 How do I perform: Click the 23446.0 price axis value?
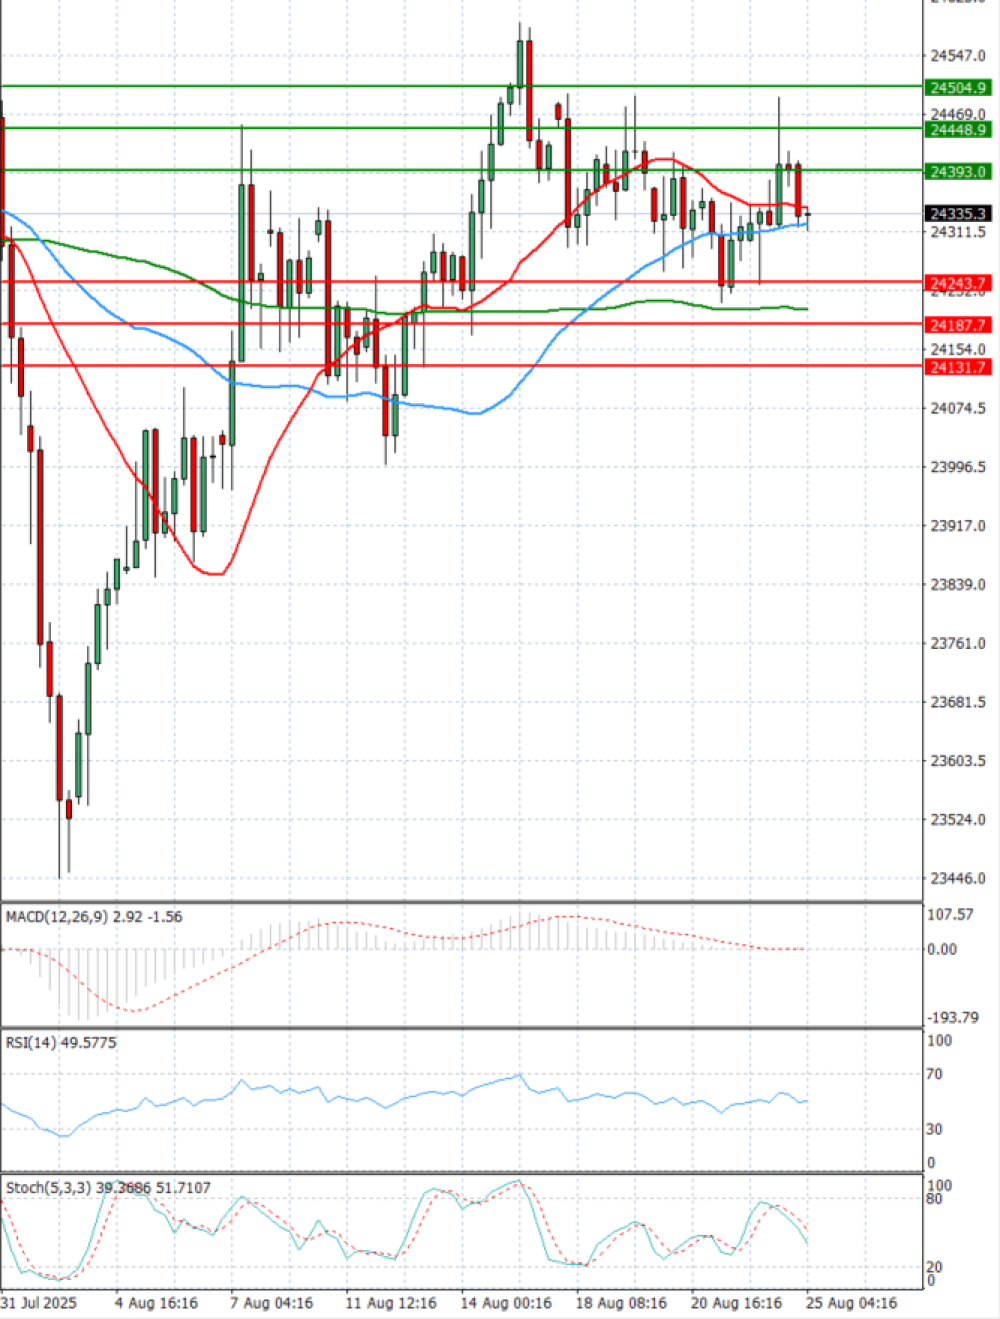tap(958, 879)
